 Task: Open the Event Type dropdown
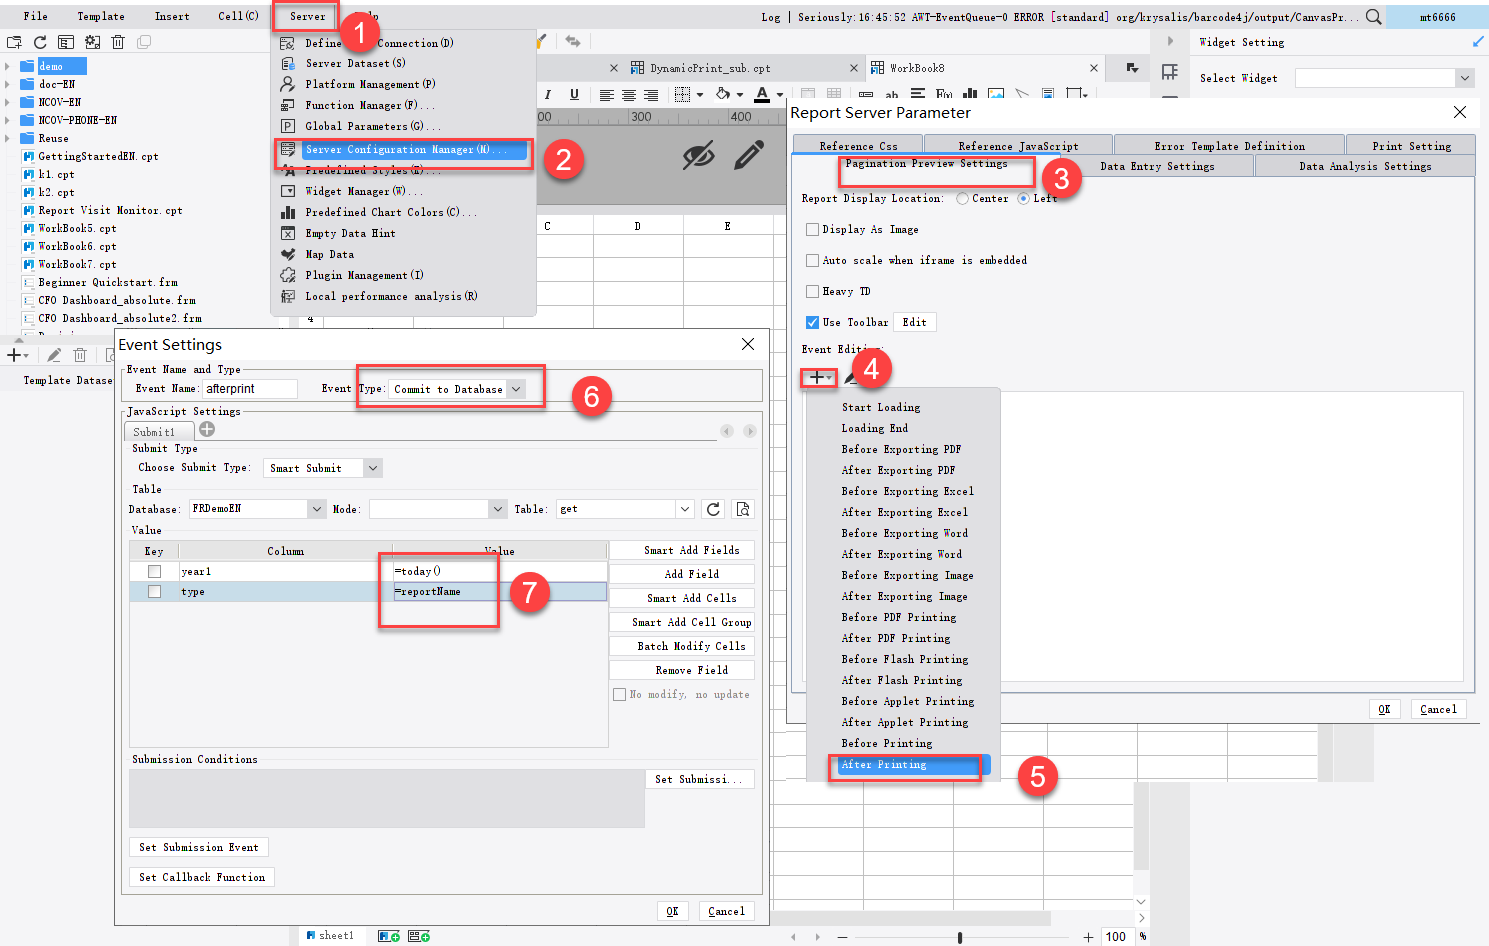pos(516,389)
